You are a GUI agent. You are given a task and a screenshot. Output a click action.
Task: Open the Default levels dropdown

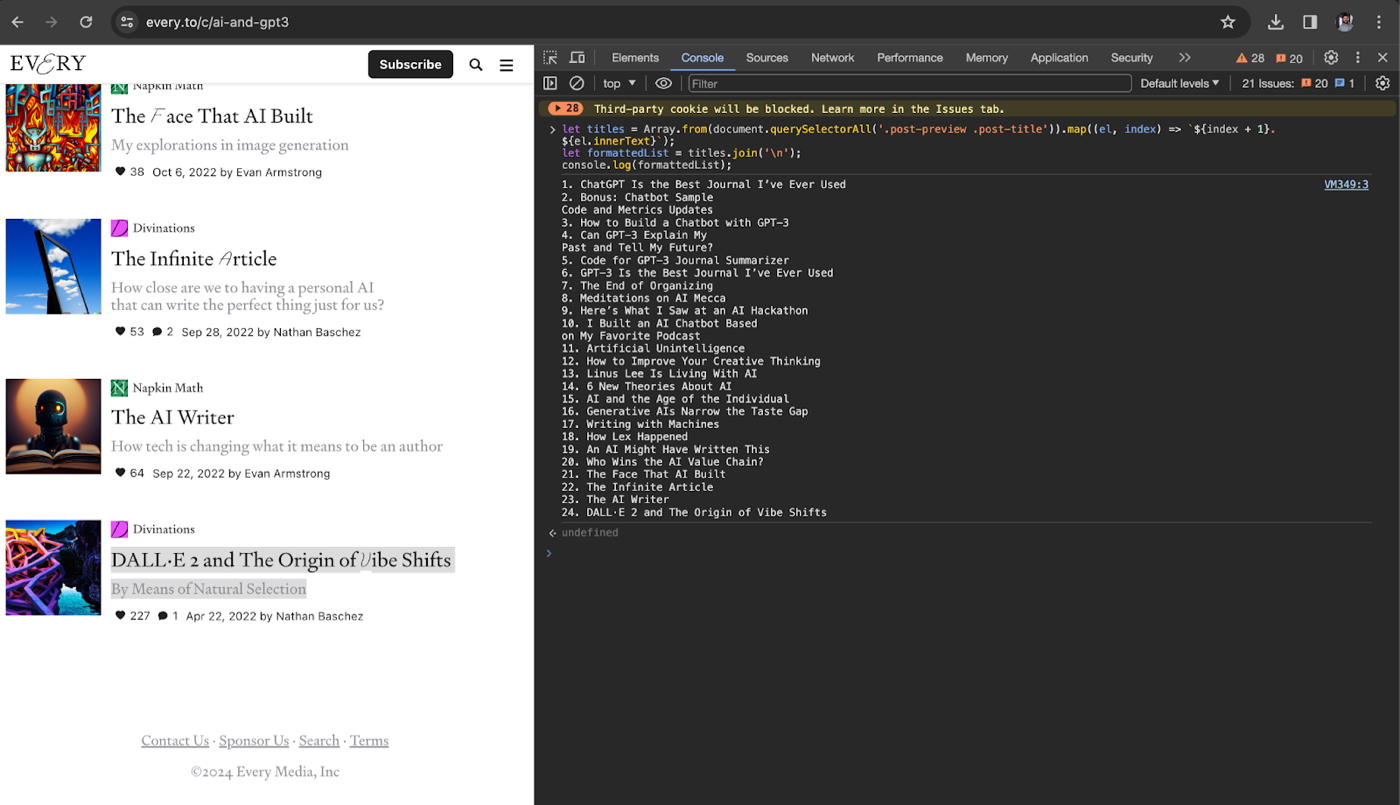click(x=1180, y=84)
